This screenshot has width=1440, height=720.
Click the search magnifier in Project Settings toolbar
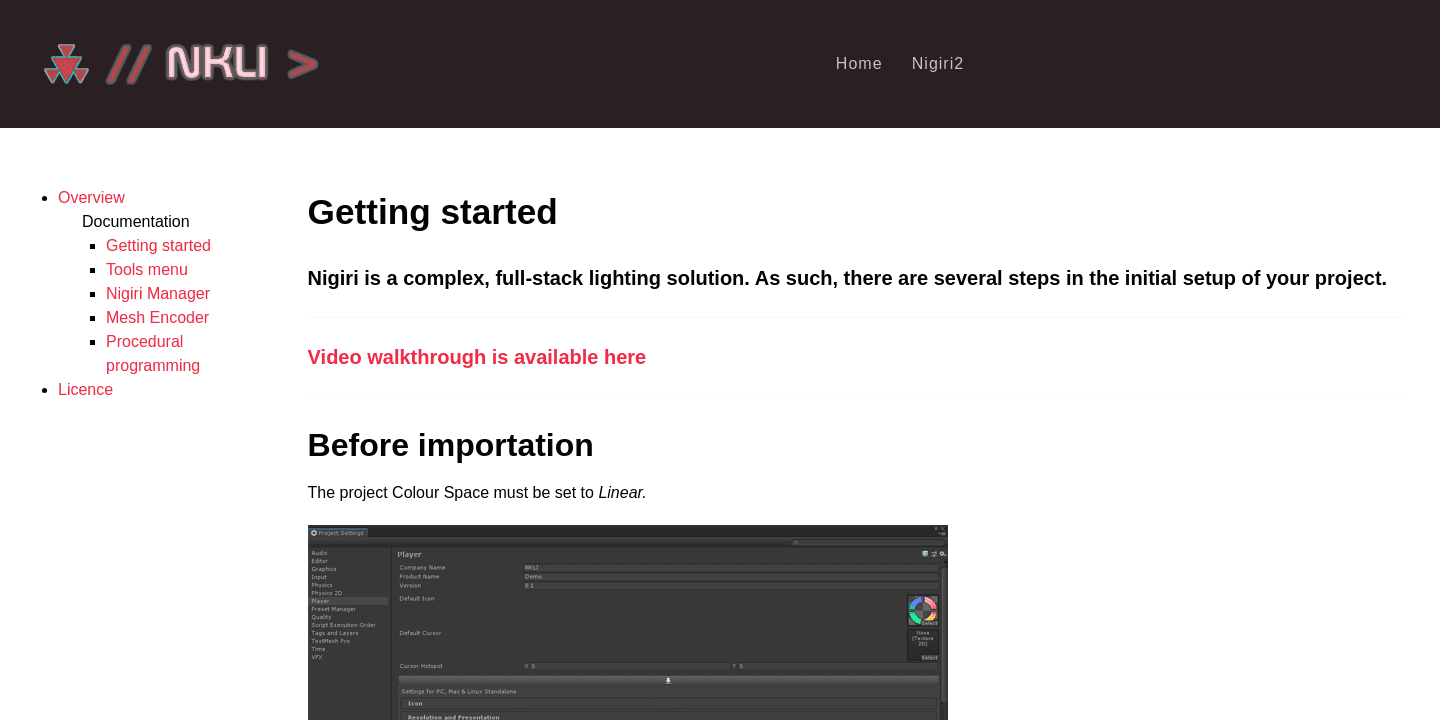[797, 543]
